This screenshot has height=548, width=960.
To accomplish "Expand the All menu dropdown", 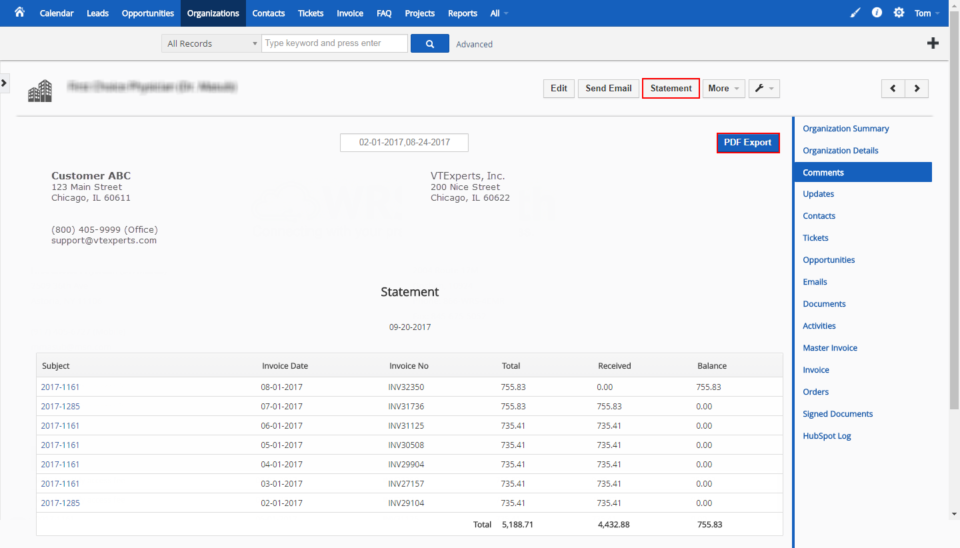I will [x=499, y=13].
